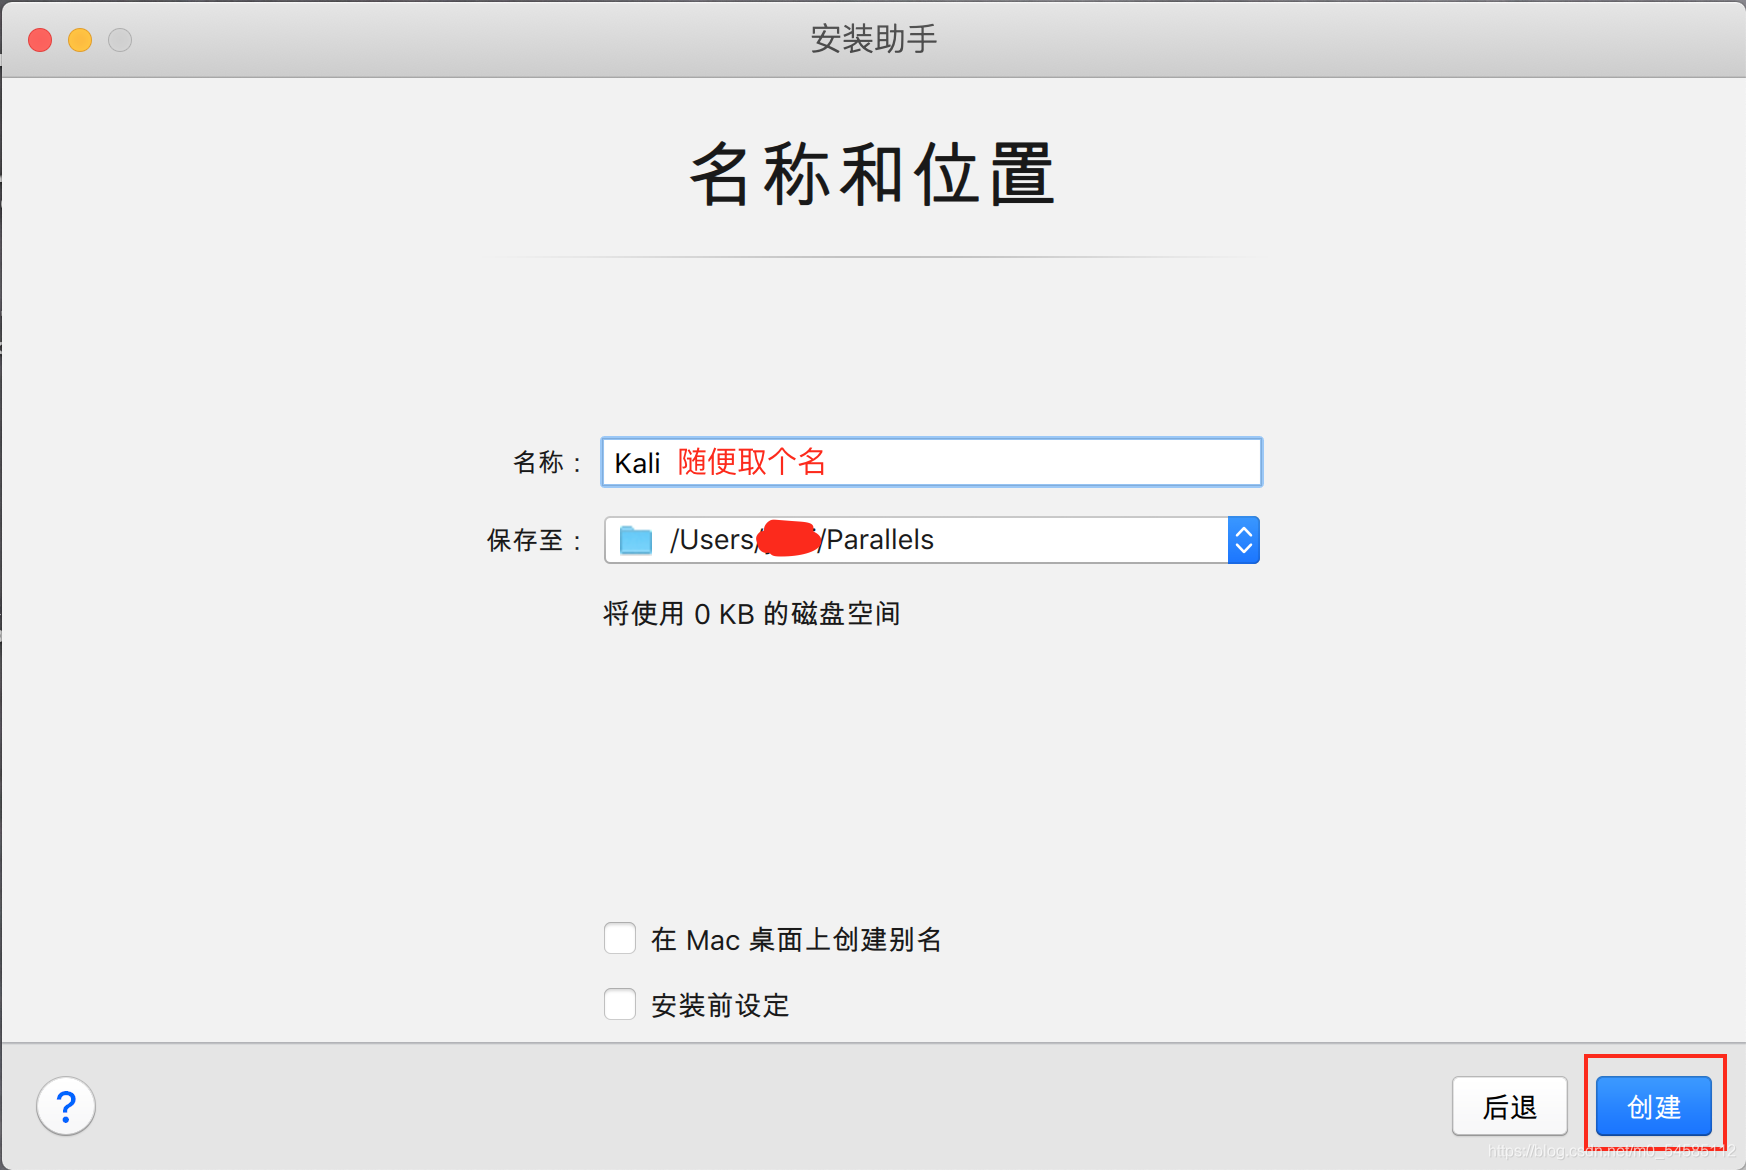This screenshot has width=1746, height=1170.
Task: Click the 名称和位置 heading
Action: point(873,175)
